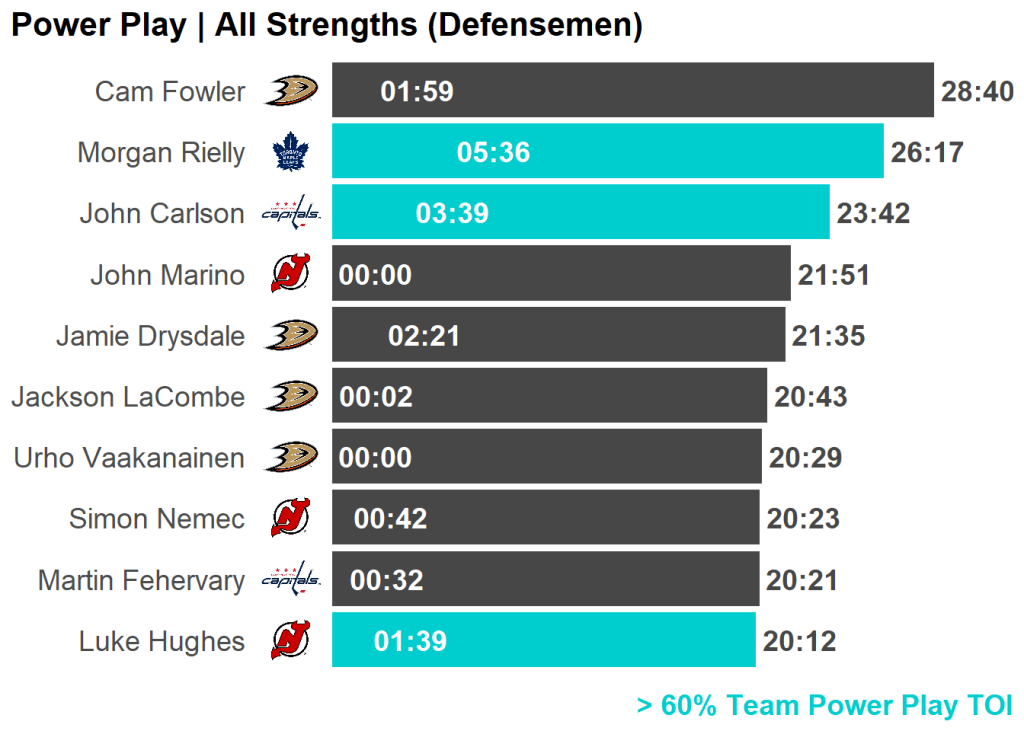Click the Devils logo beside Luke Hughes
The image size is (1024, 731).
pos(291,640)
